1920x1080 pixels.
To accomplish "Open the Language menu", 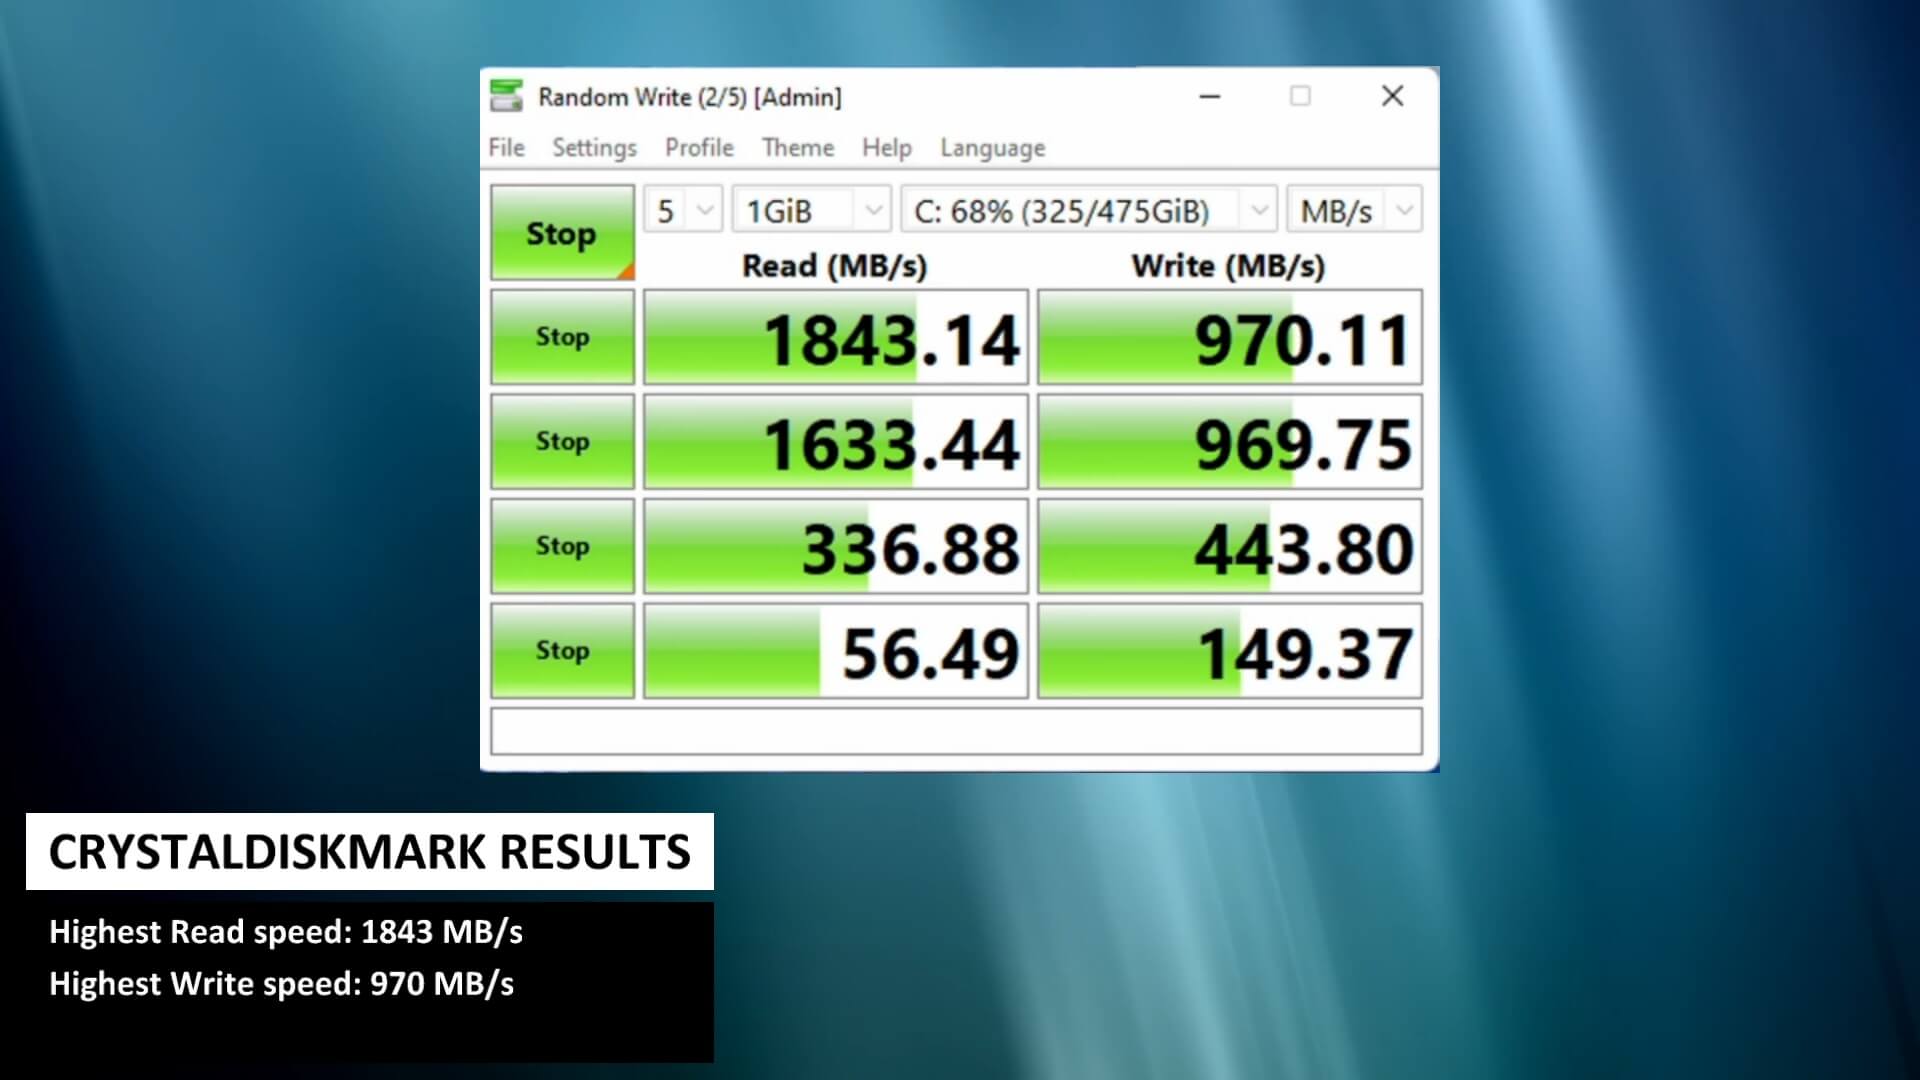I will [x=992, y=147].
